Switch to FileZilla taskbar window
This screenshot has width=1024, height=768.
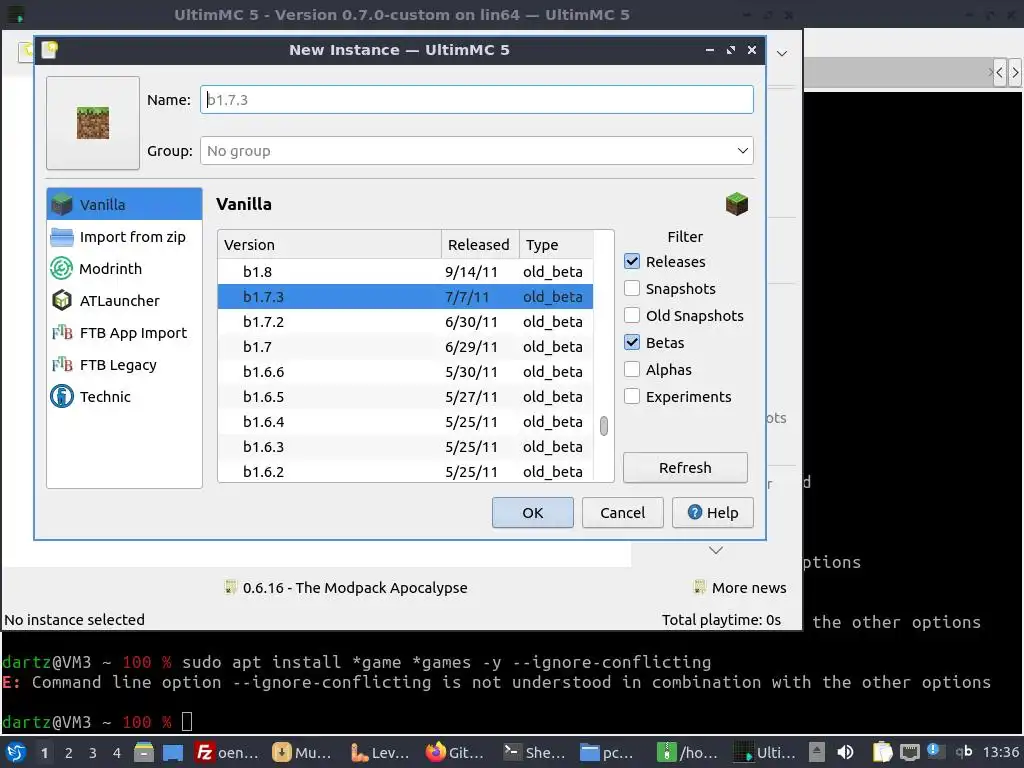(x=227, y=752)
